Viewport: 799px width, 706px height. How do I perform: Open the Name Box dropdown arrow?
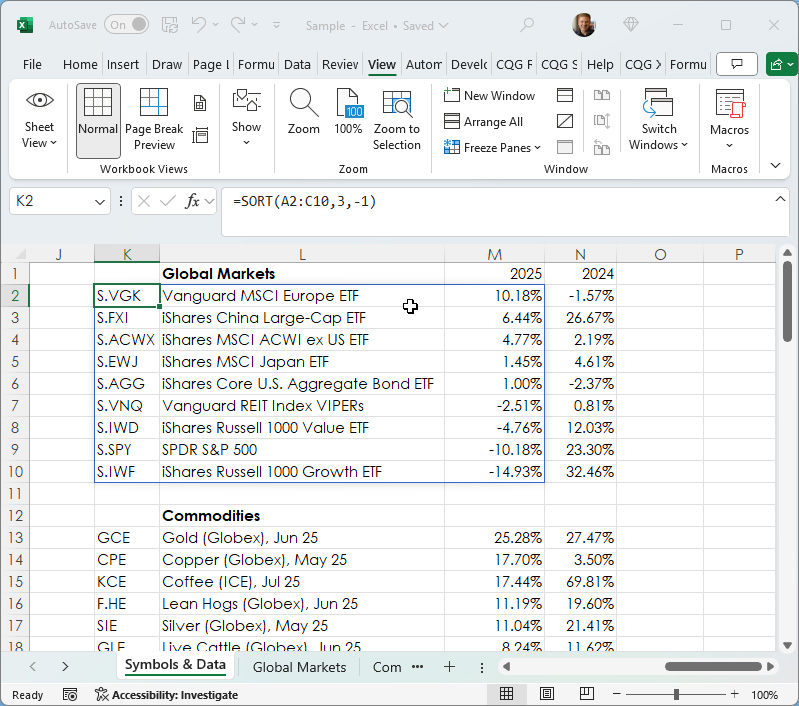point(99,202)
